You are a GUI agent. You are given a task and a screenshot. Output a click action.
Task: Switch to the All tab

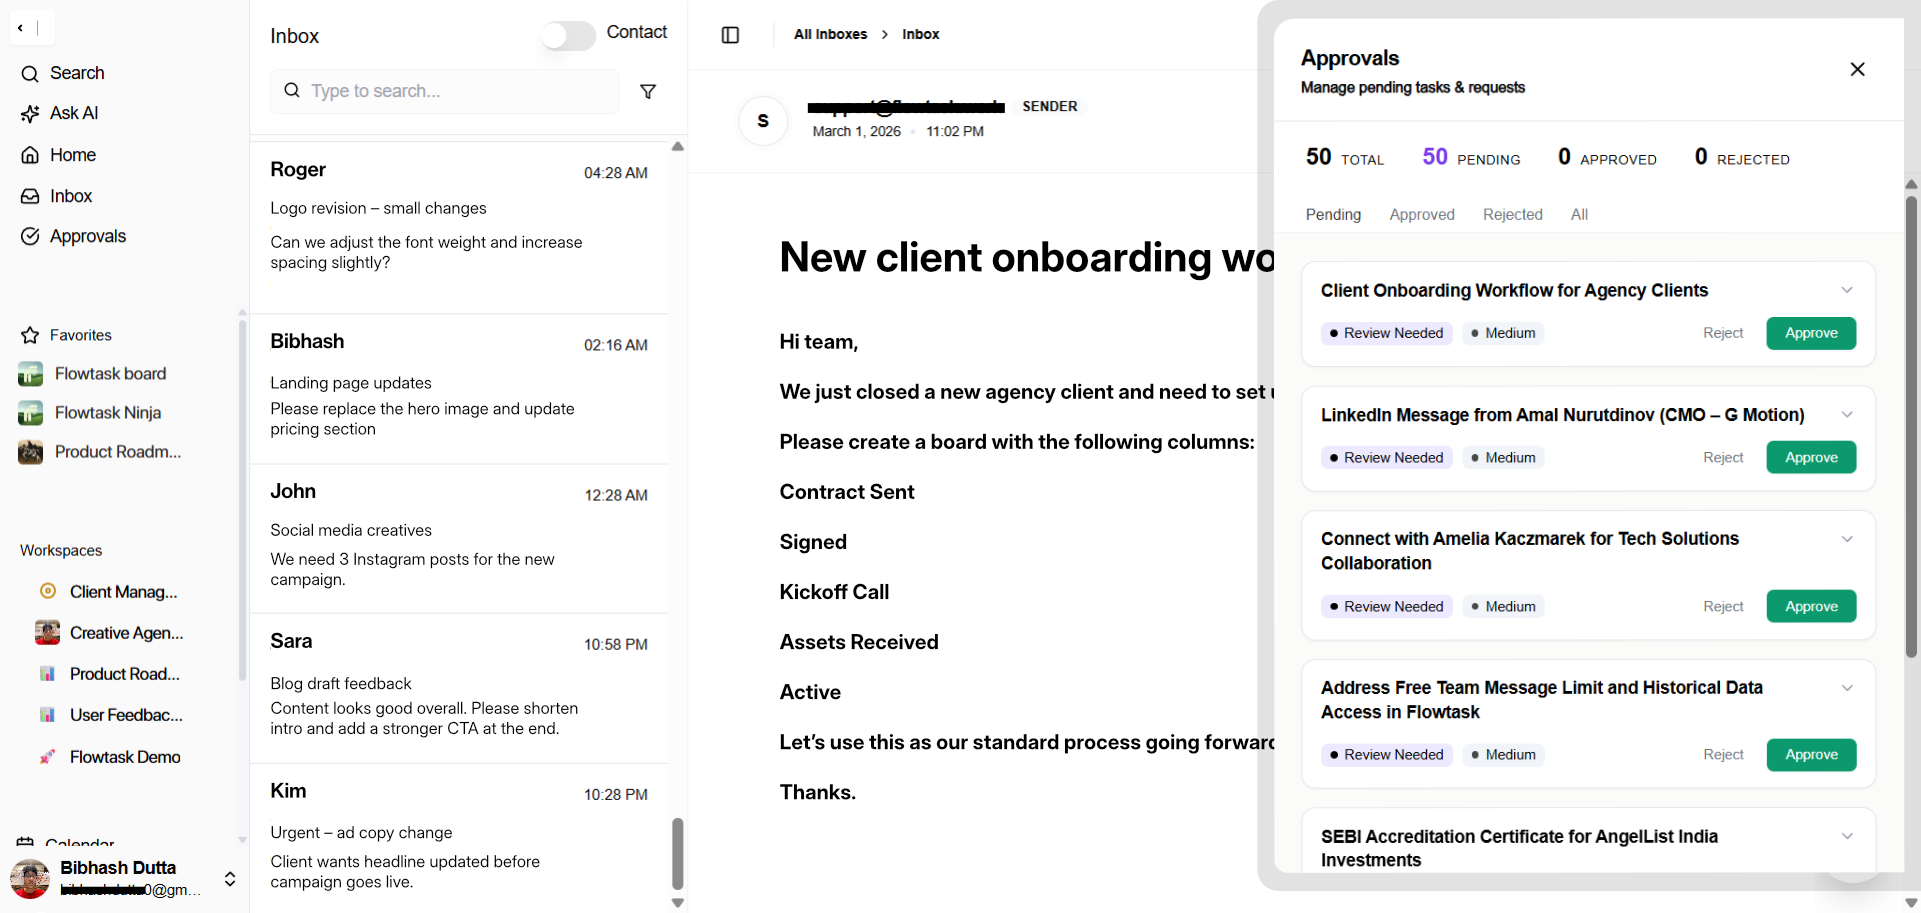tap(1579, 215)
